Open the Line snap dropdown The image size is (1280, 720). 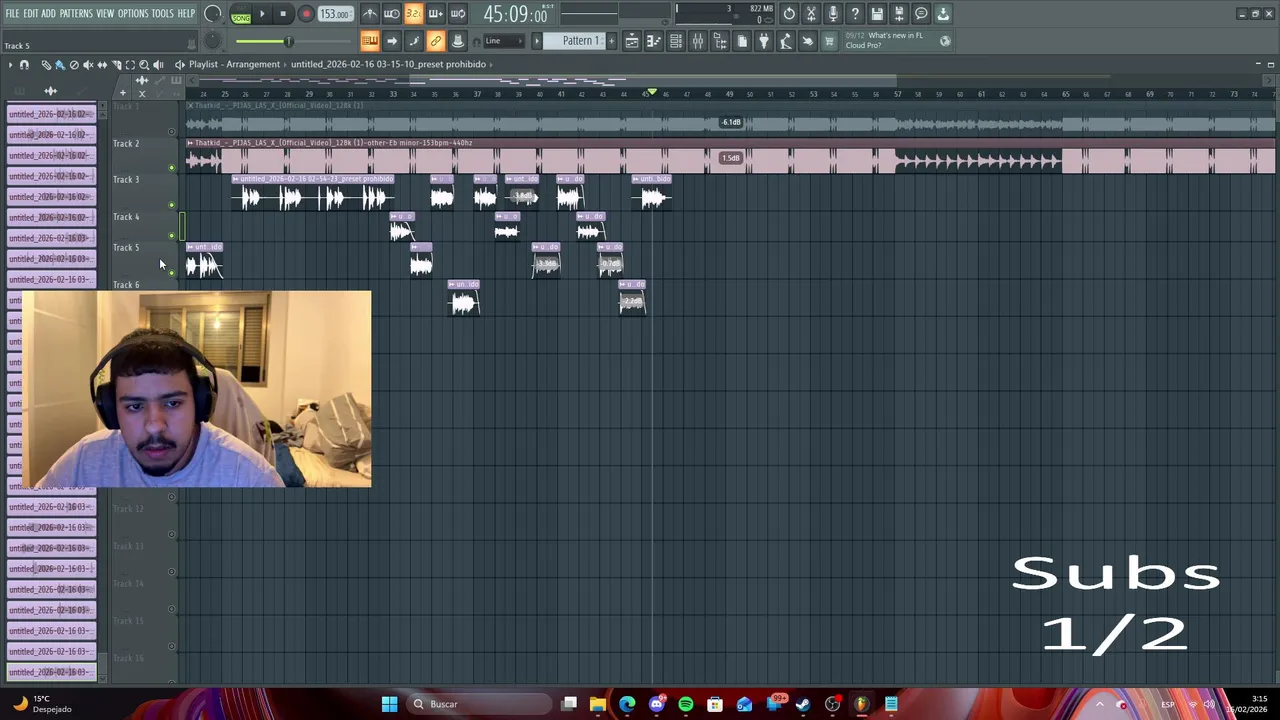pos(505,41)
